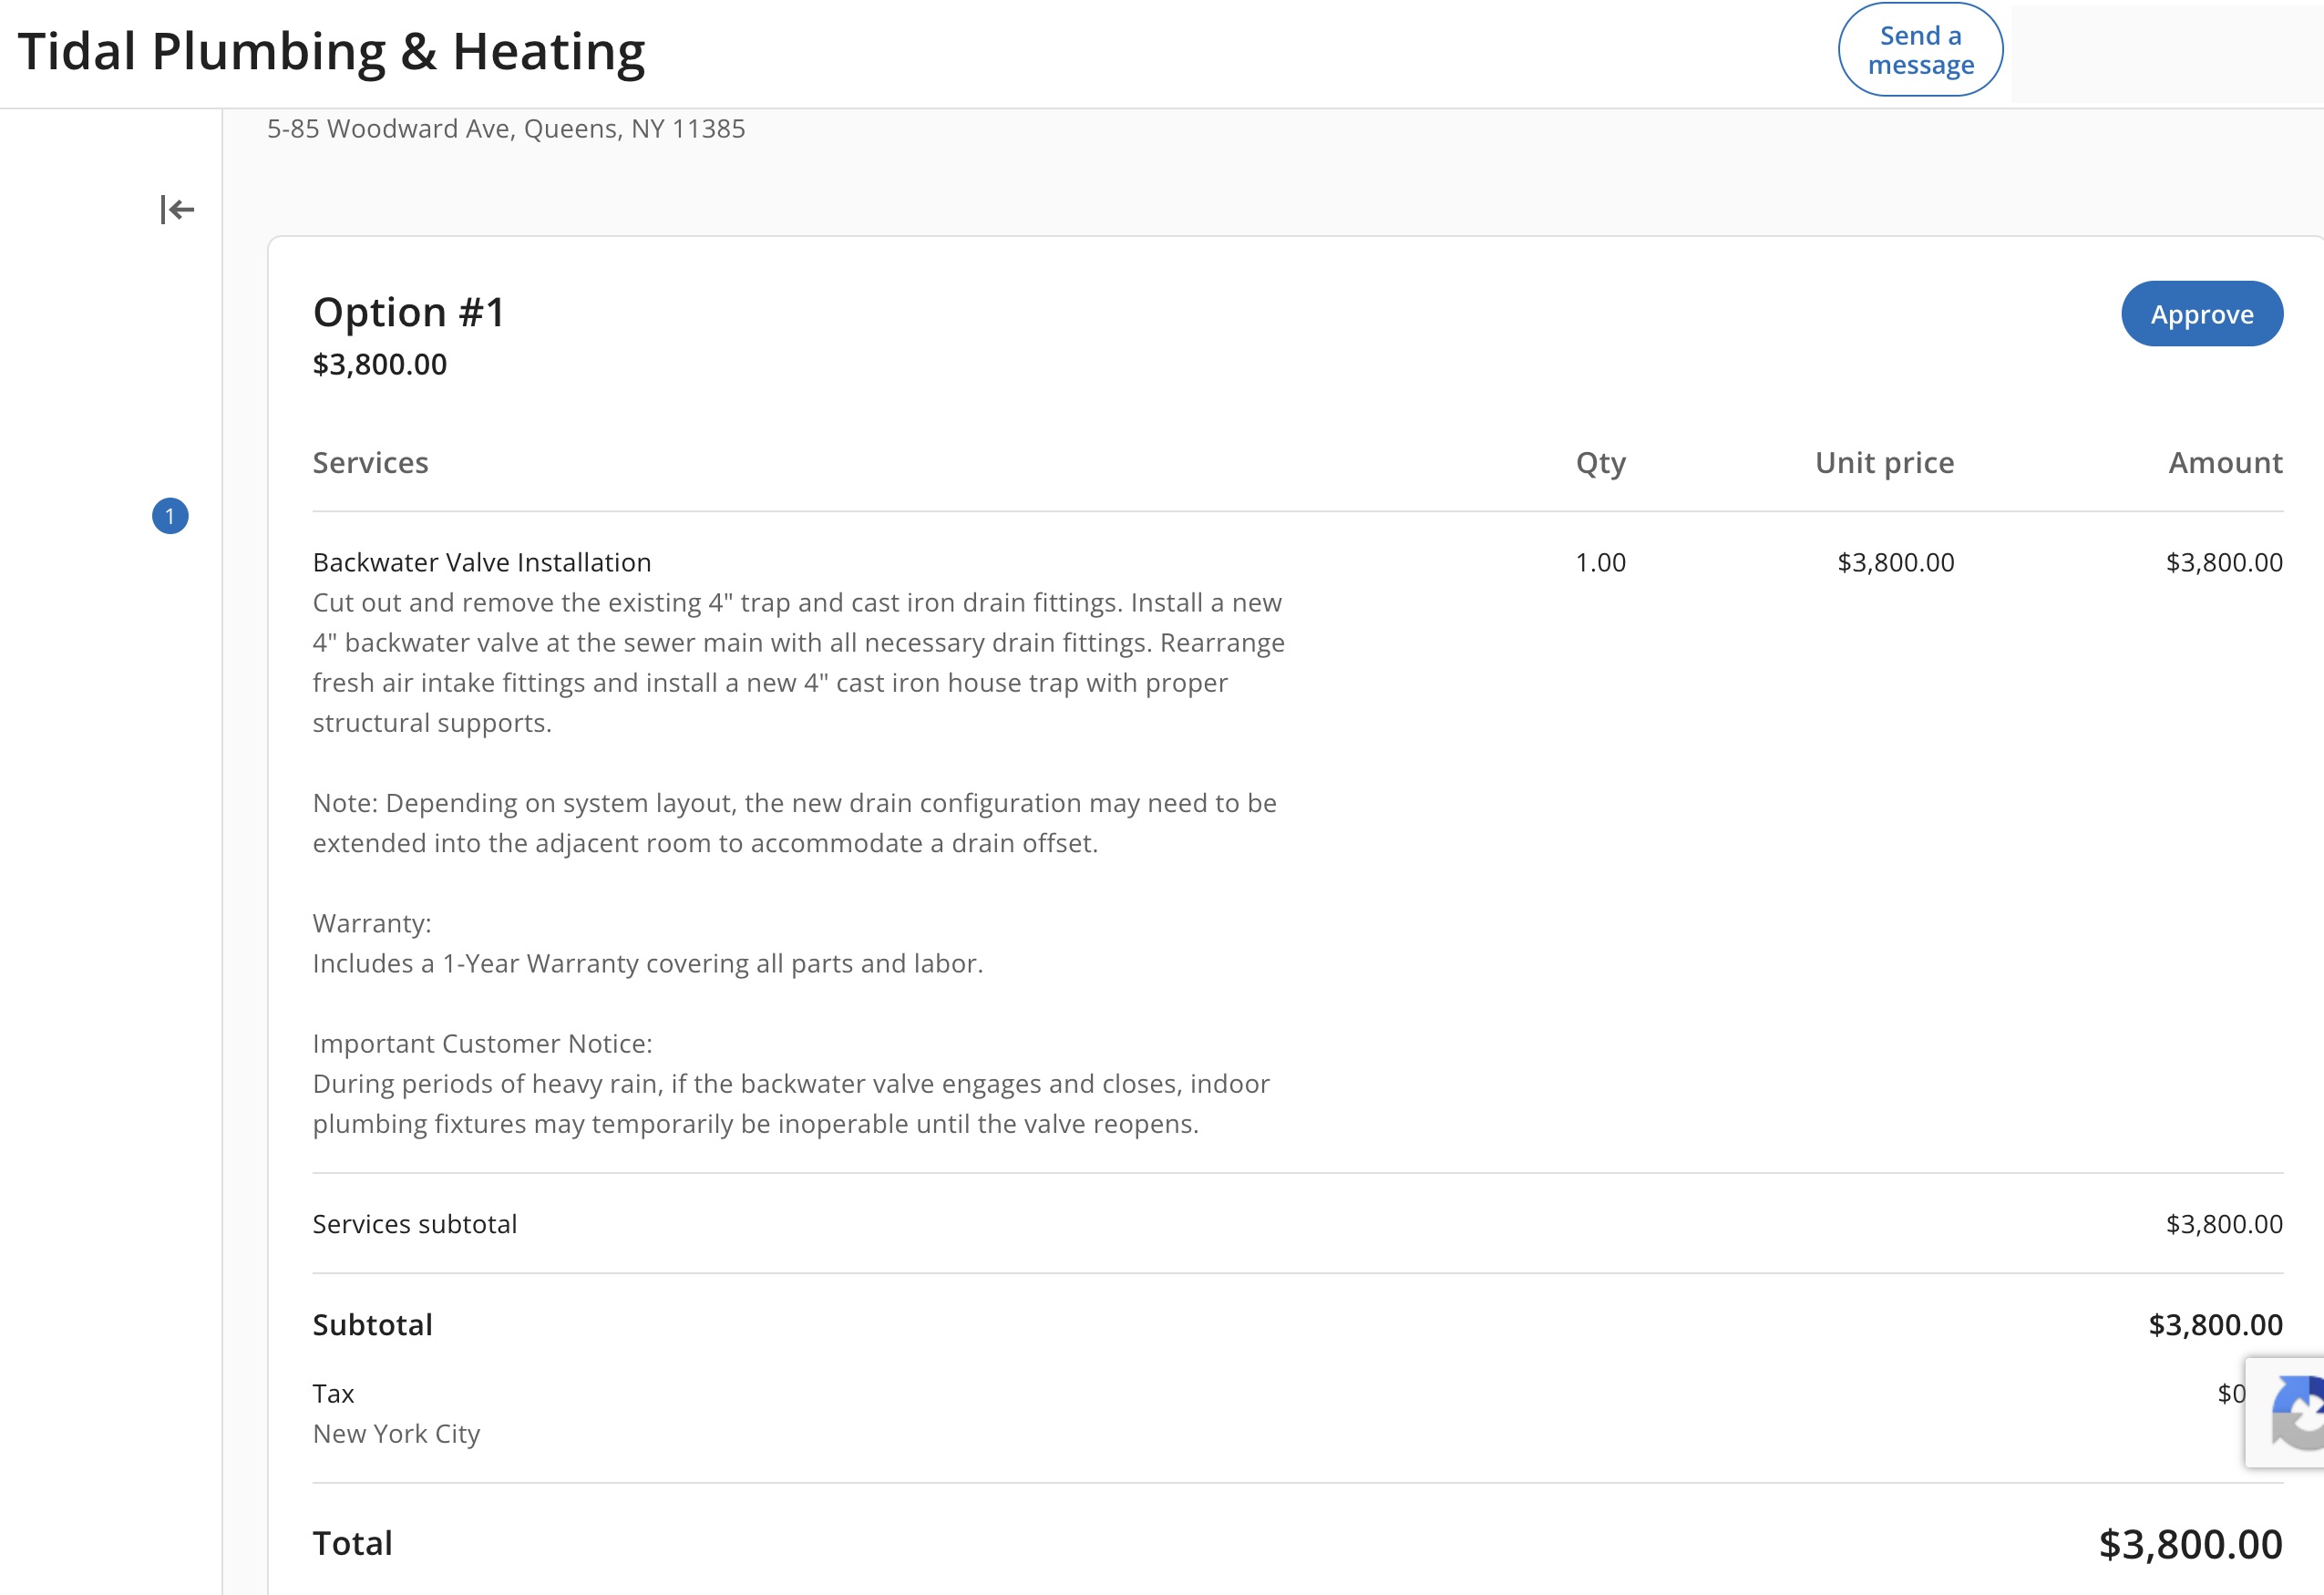Click the Tidal Plumbing & Heating title
2324x1595 pixels.
332,52
